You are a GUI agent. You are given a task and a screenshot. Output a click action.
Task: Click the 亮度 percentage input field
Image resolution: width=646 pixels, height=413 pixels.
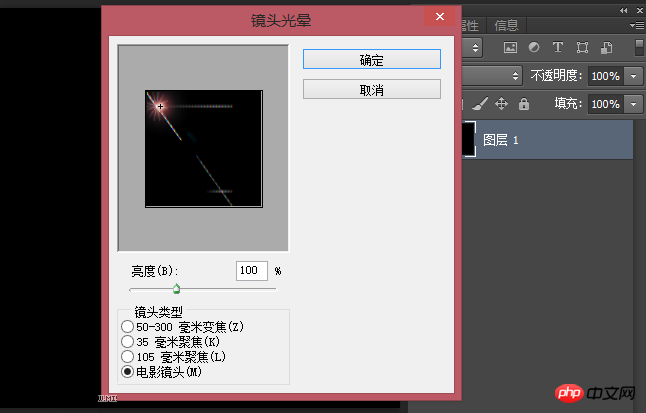point(252,271)
